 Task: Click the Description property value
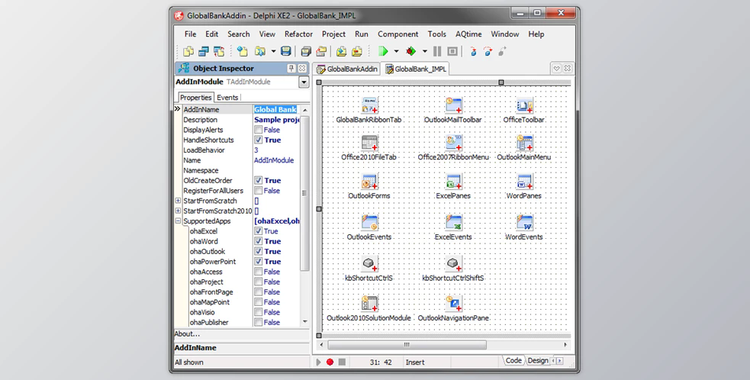click(x=276, y=120)
